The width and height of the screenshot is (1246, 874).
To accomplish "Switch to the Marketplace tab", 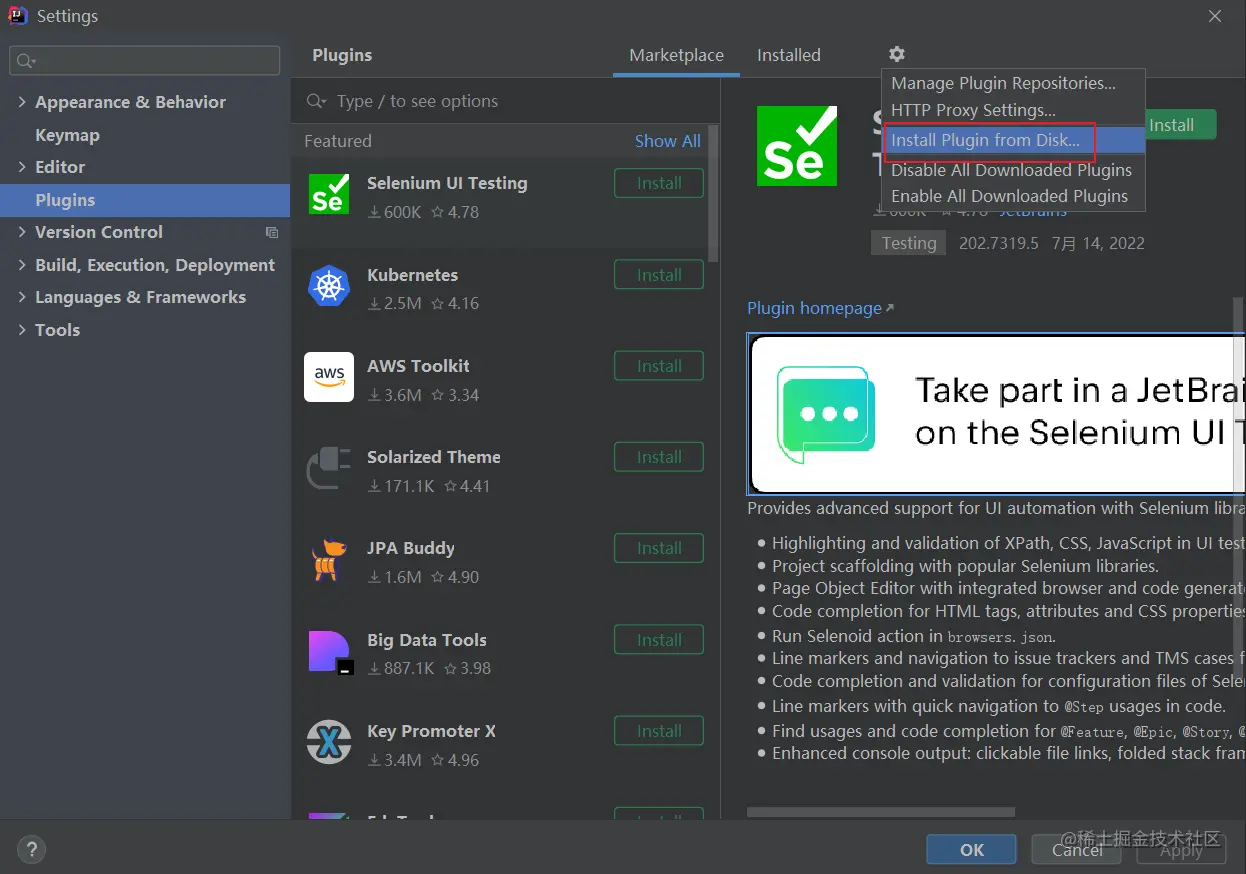I will [676, 56].
